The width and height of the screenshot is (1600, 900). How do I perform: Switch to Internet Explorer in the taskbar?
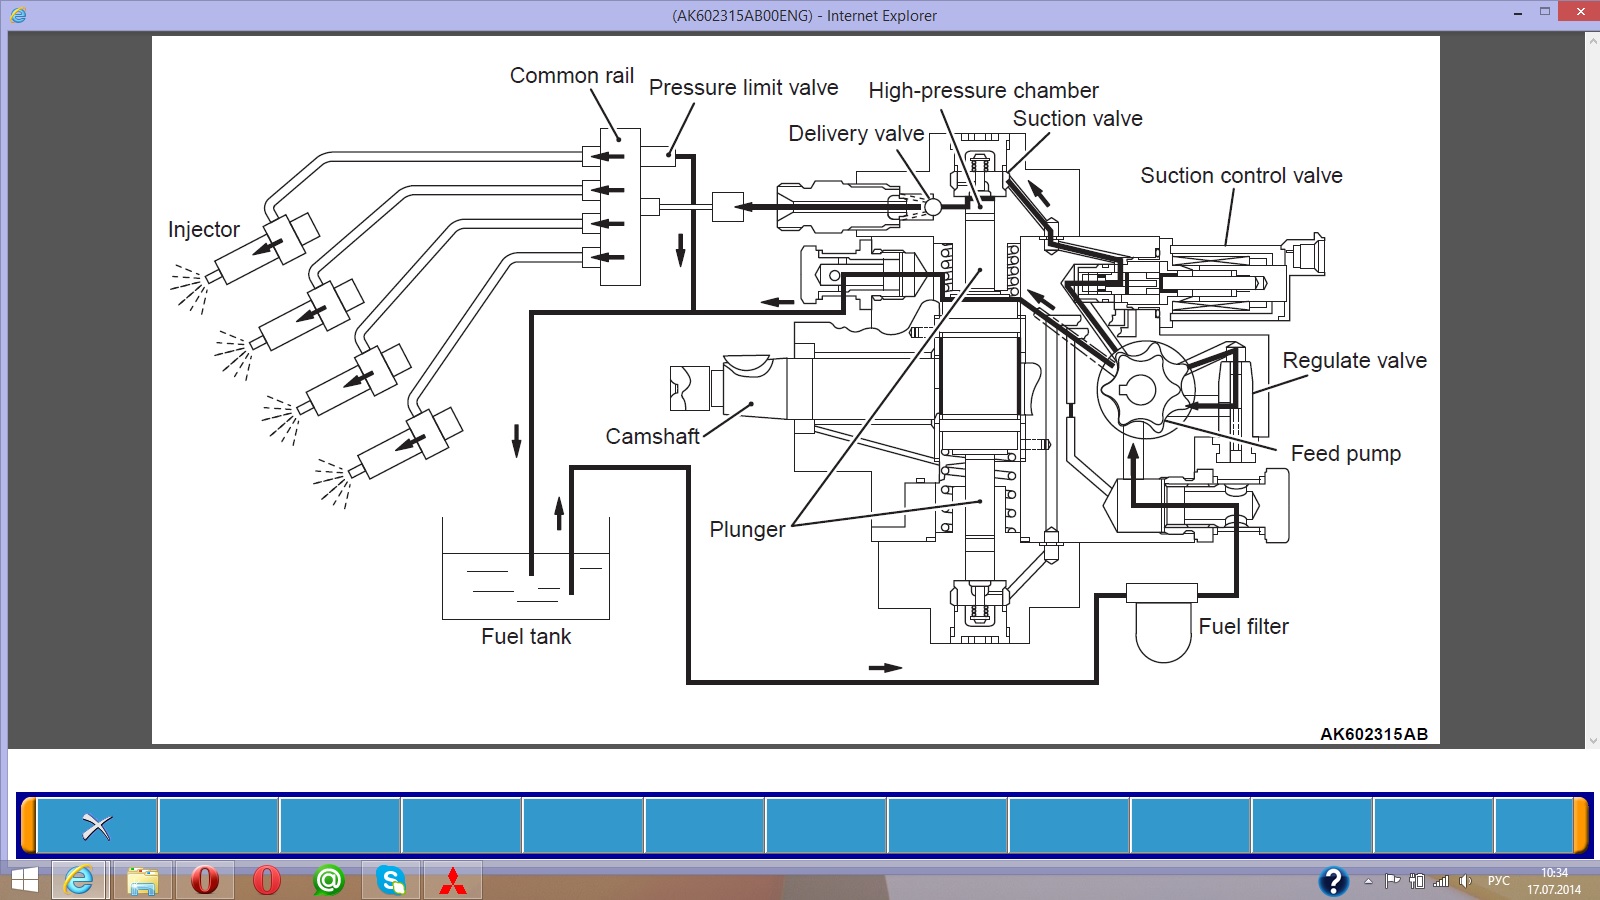[x=79, y=880]
